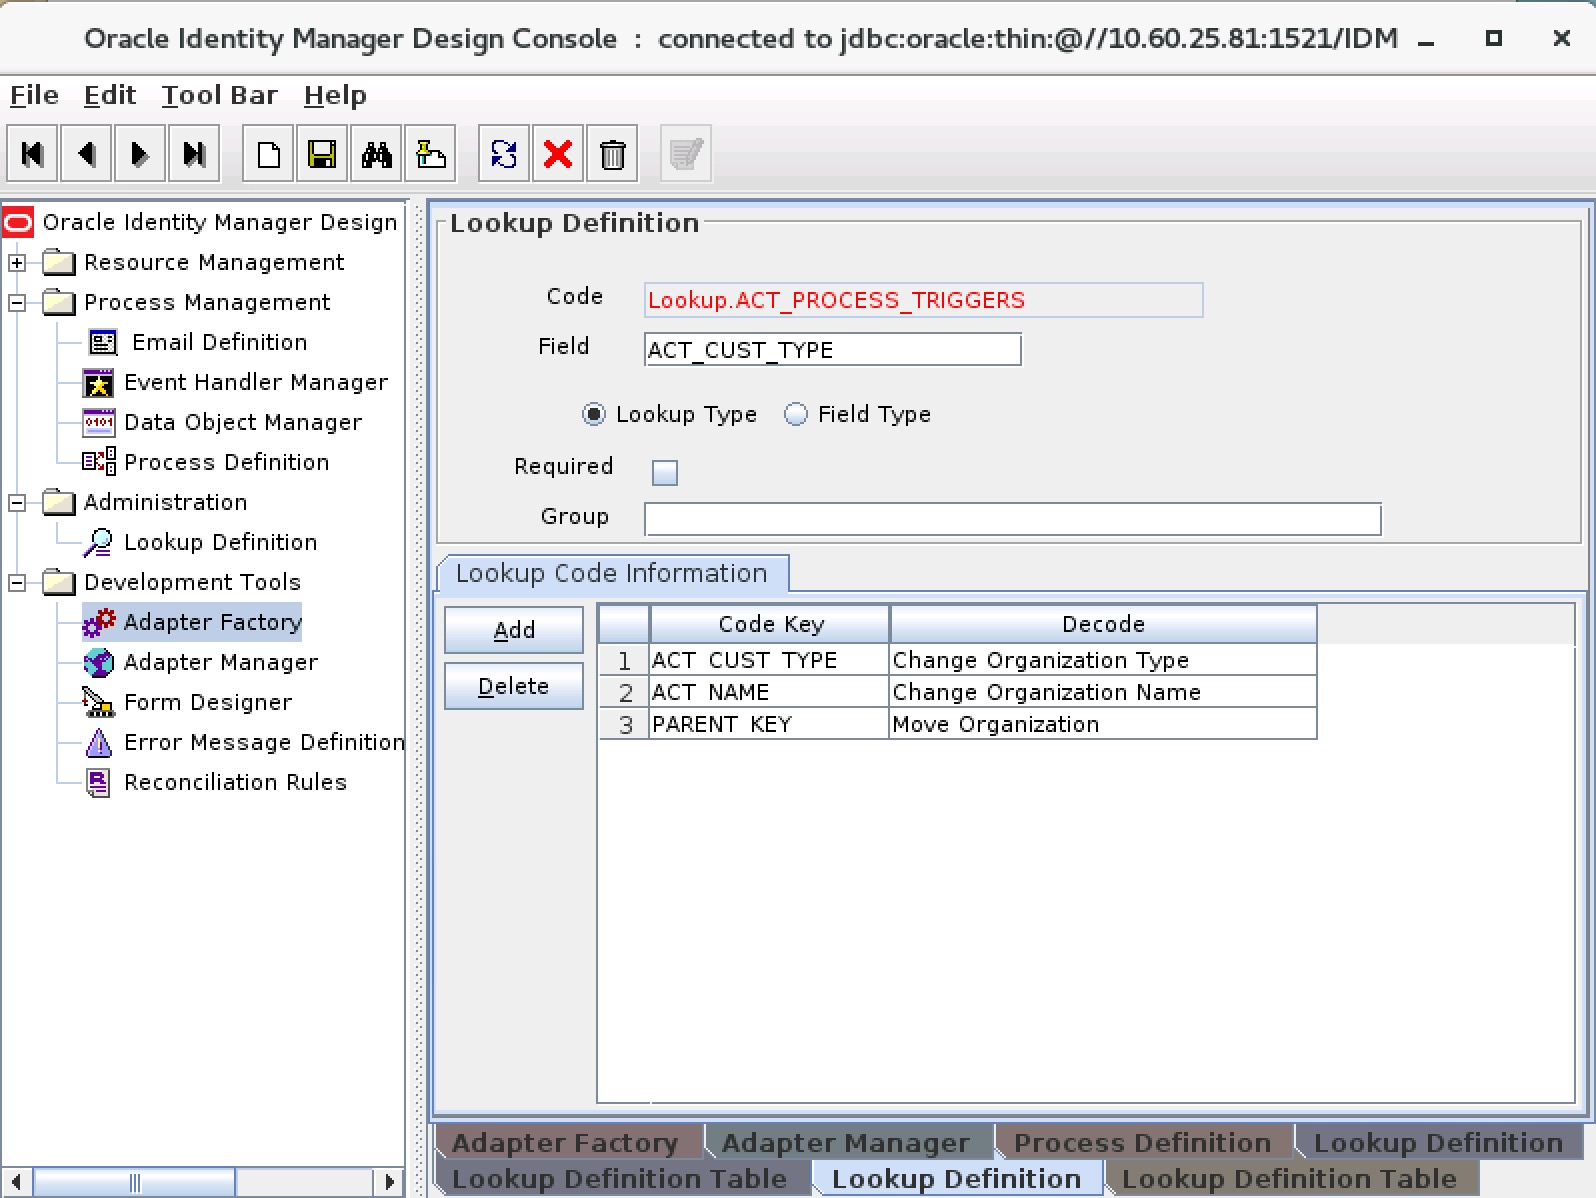
Task: Delete record with trash can icon
Action: tap(612, 154)
